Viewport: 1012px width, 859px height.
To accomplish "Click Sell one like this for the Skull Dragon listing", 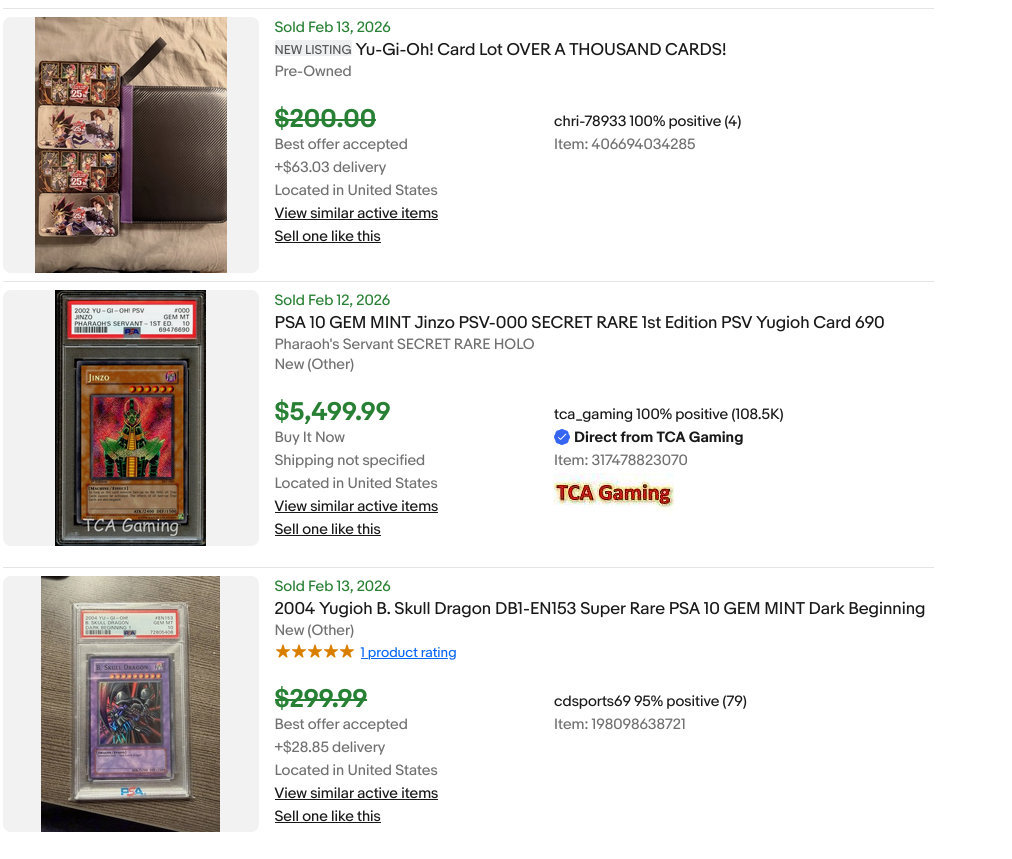I will point(327,815).
